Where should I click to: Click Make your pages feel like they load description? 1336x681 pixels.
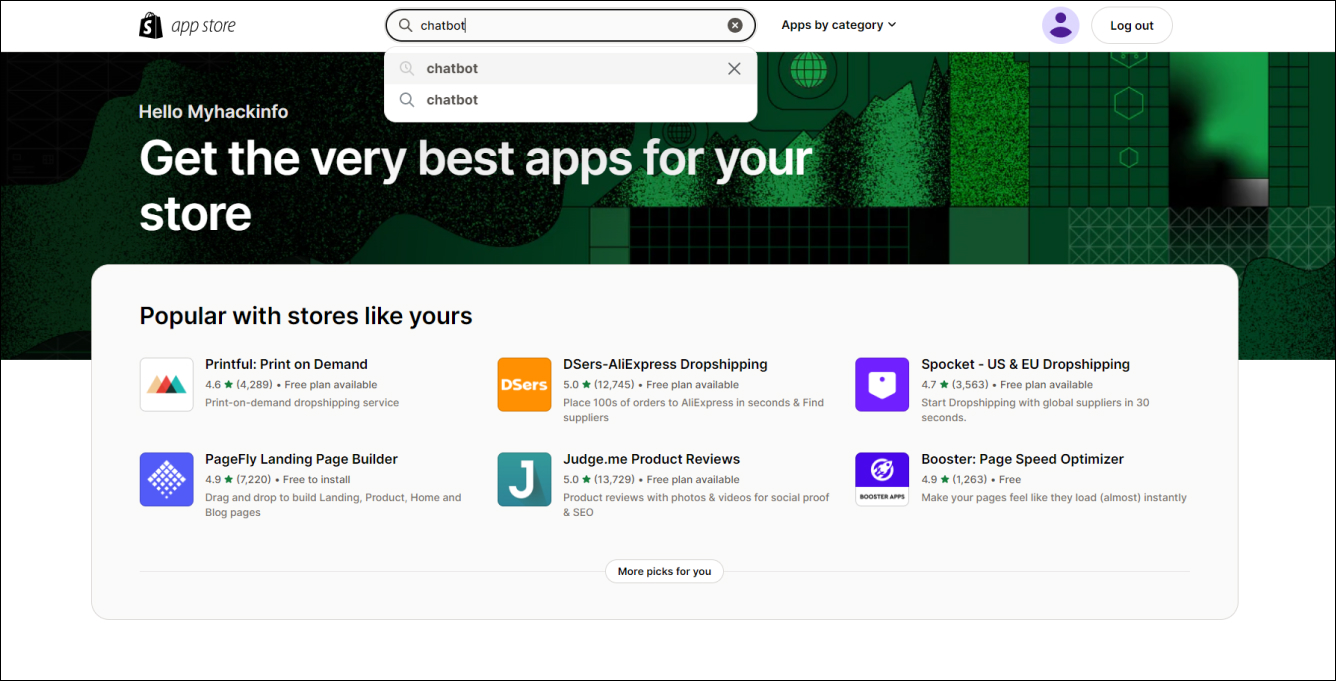[x=1054, y=498]
